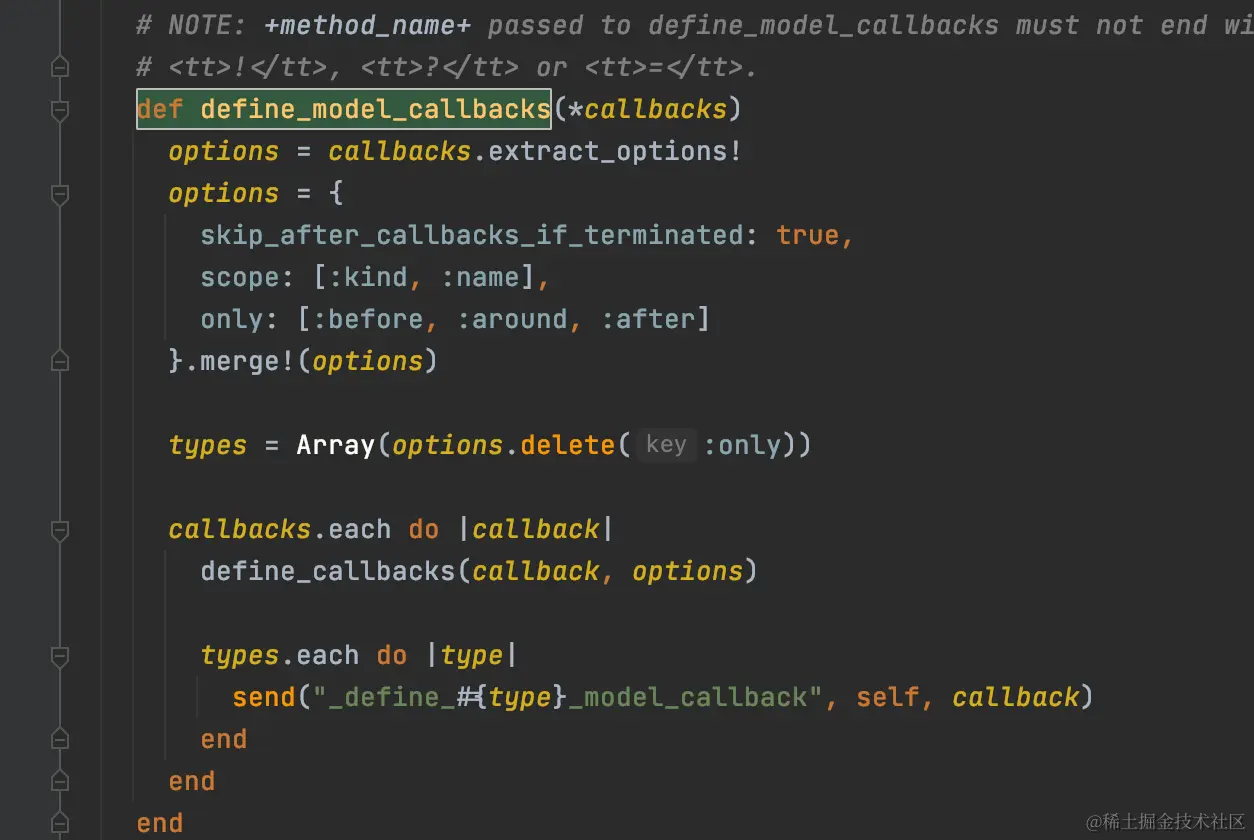Click the extract_options! method call

[x=615, y=151]
